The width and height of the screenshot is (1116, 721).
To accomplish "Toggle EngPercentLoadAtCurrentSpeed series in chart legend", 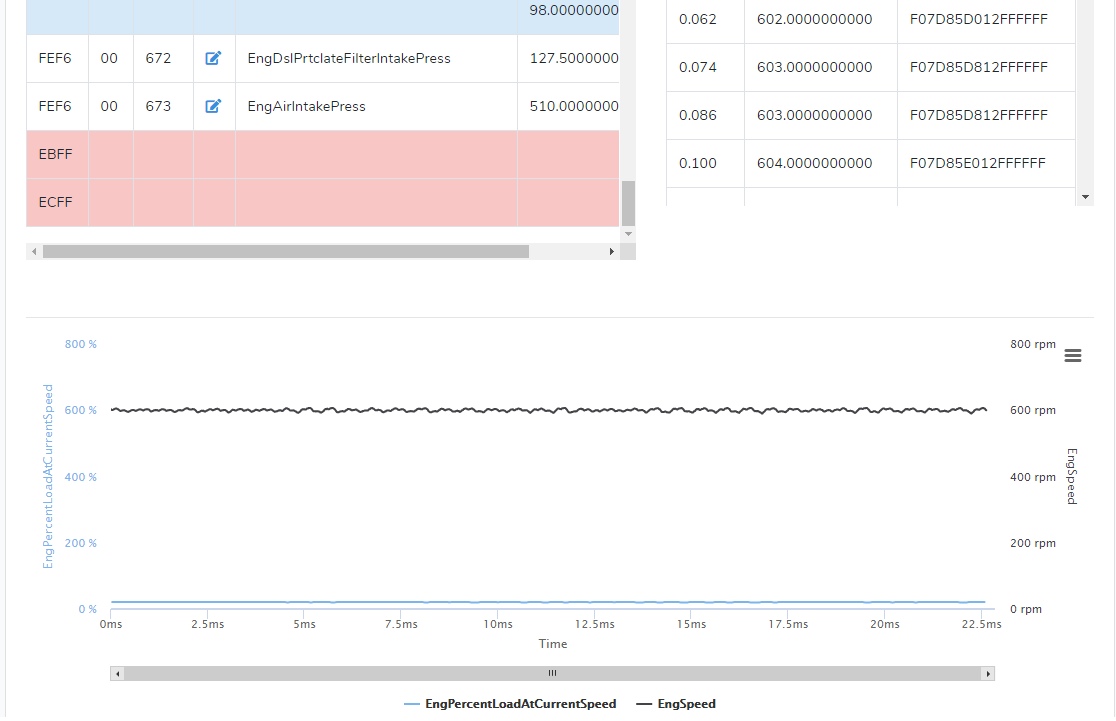I will [x=510, y=704].
